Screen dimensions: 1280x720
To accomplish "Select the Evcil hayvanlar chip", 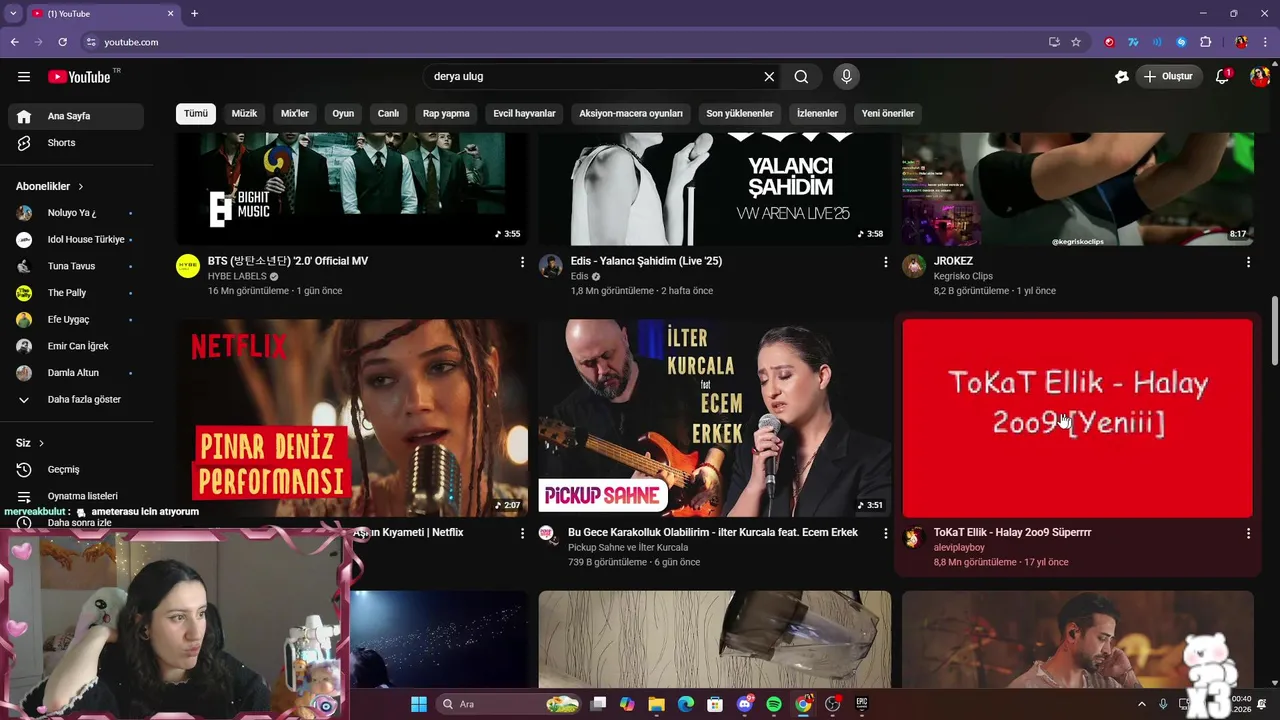I will (524, 113).
